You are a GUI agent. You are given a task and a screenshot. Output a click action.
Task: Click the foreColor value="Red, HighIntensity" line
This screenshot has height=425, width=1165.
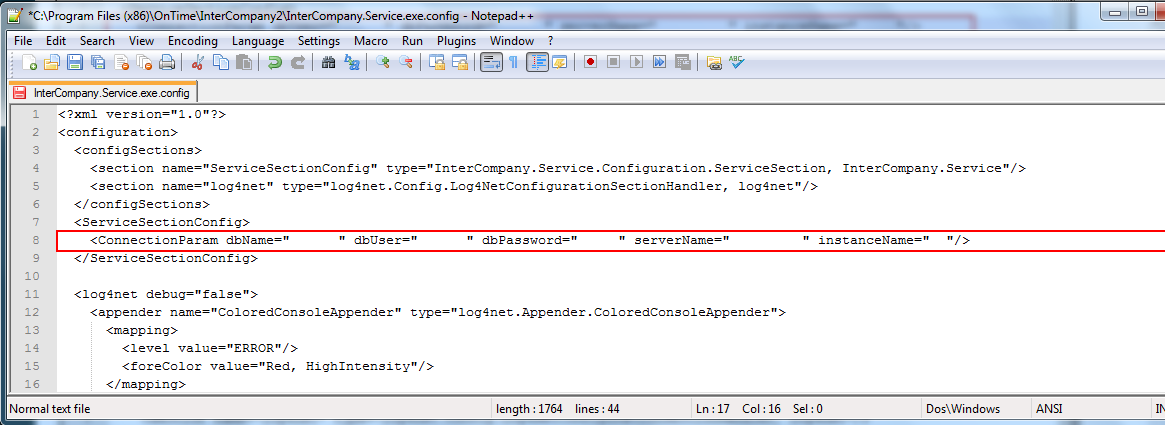[x=278, y=366]
